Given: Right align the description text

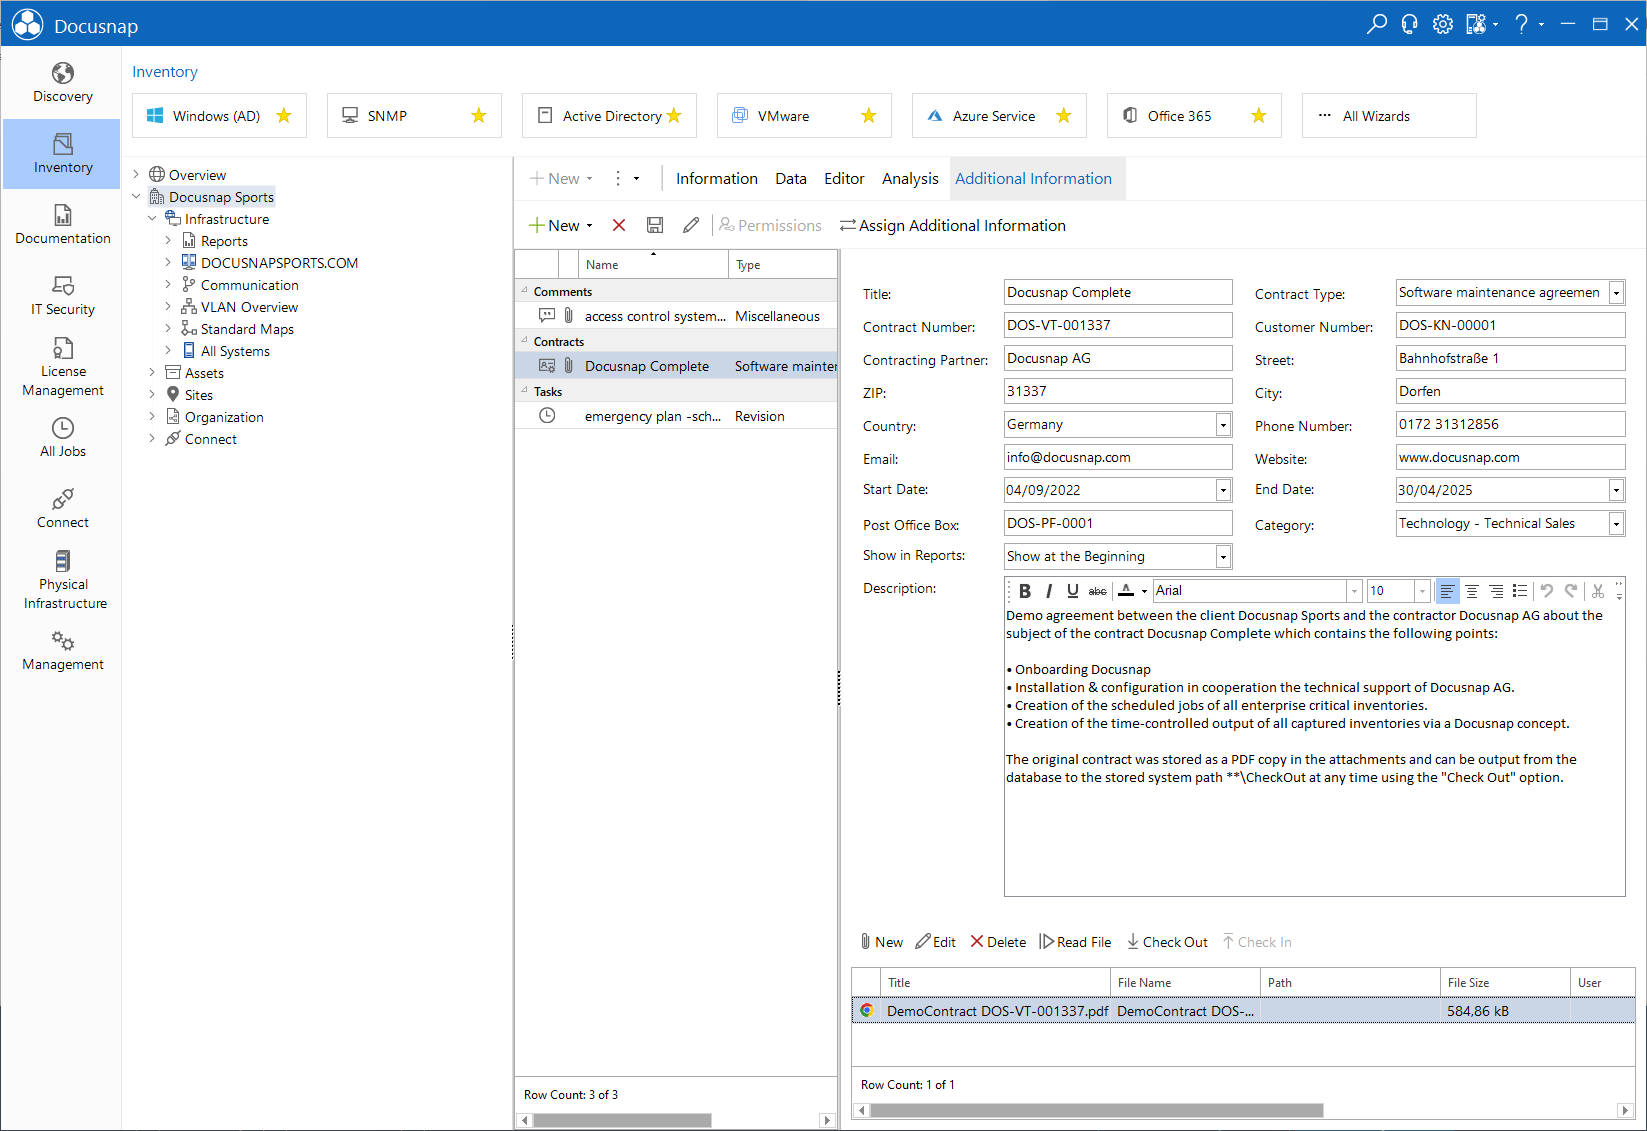Looking at the screenshot, I should (x=1496, y=591).
